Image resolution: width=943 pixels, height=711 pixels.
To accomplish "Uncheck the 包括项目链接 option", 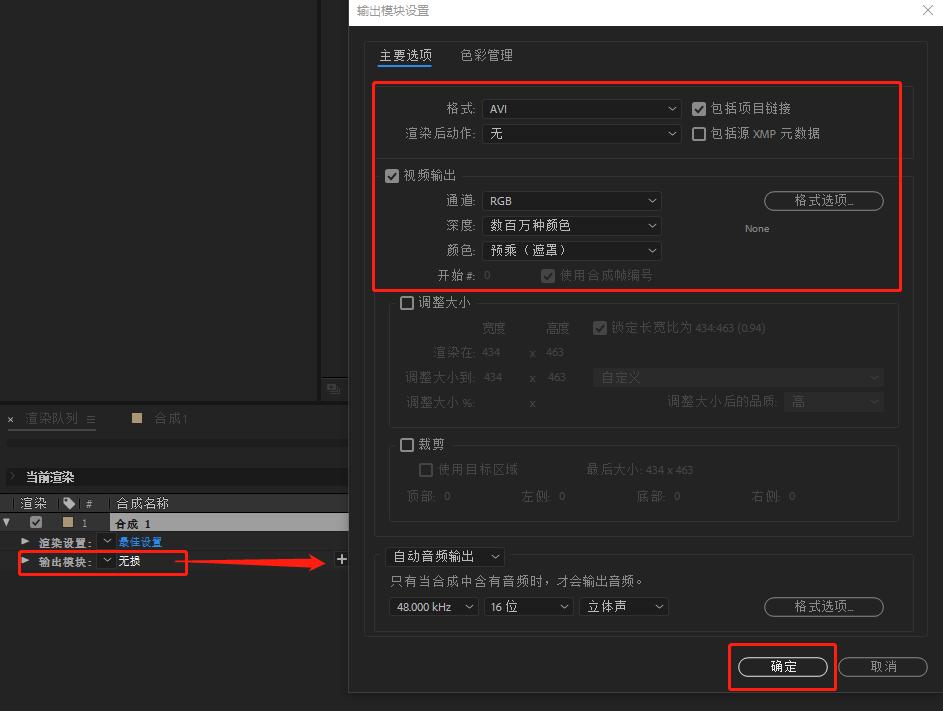I will (698, 109).
